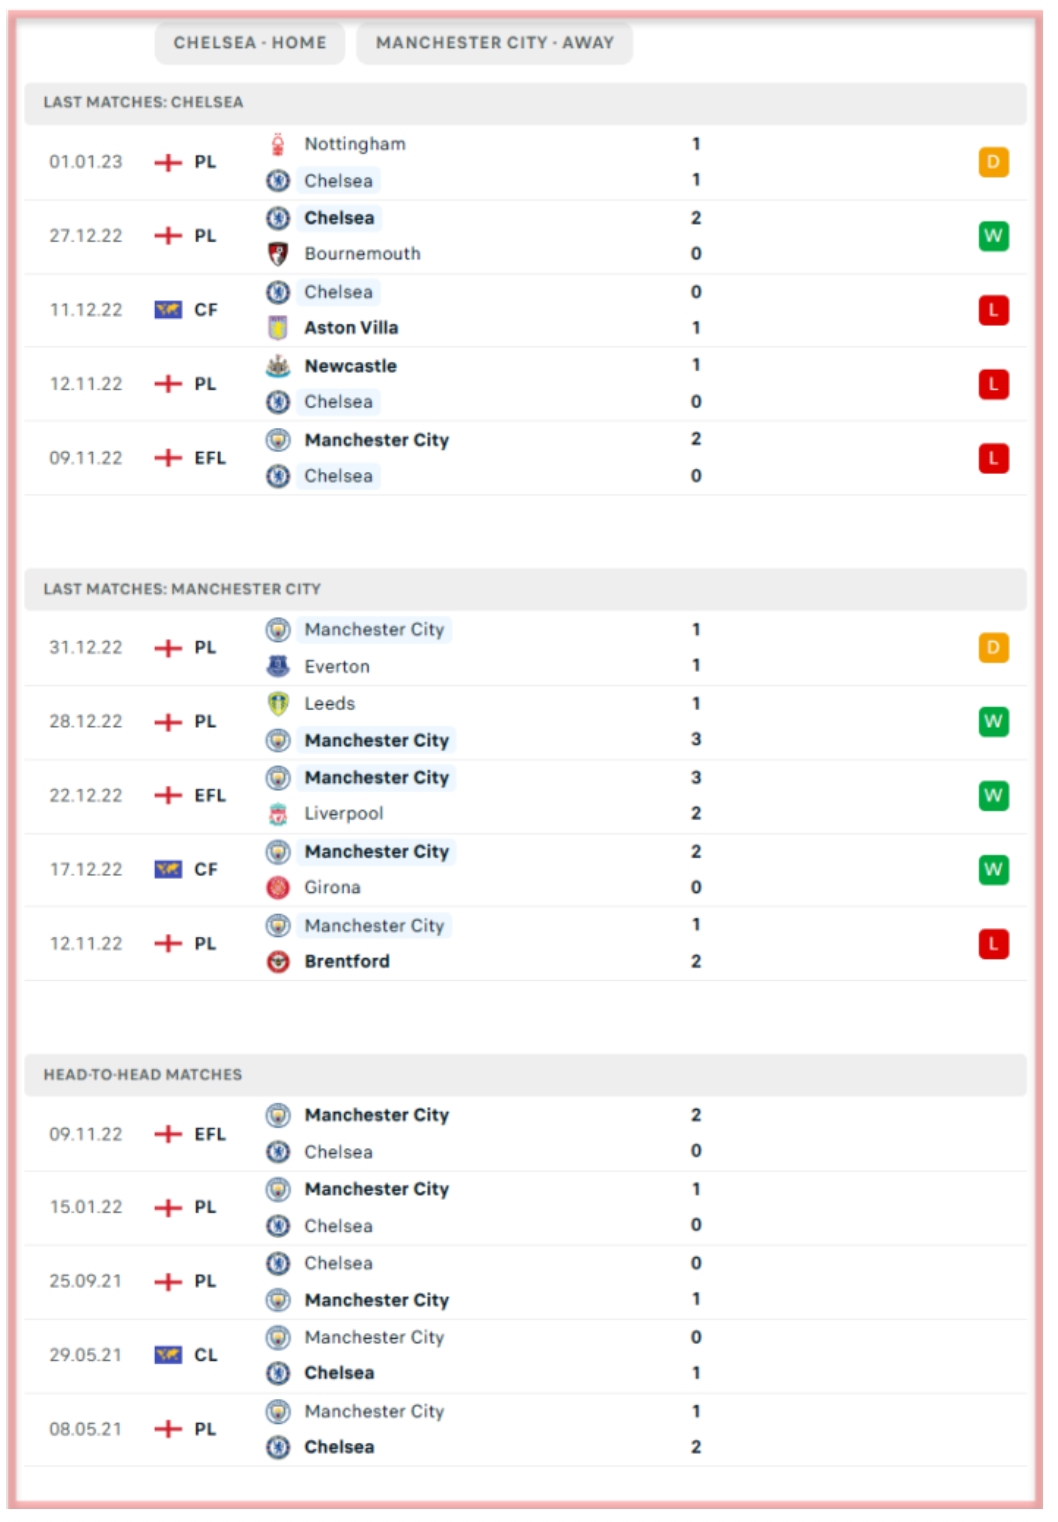
Task: Open the Girona team link
Action: pos(332,888)
